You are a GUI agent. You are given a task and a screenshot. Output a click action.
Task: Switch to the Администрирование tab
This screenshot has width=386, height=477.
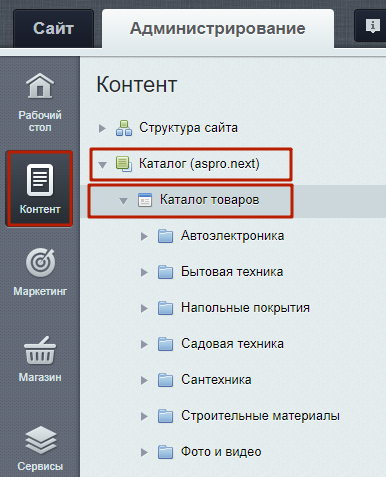(x=218, y=29)
